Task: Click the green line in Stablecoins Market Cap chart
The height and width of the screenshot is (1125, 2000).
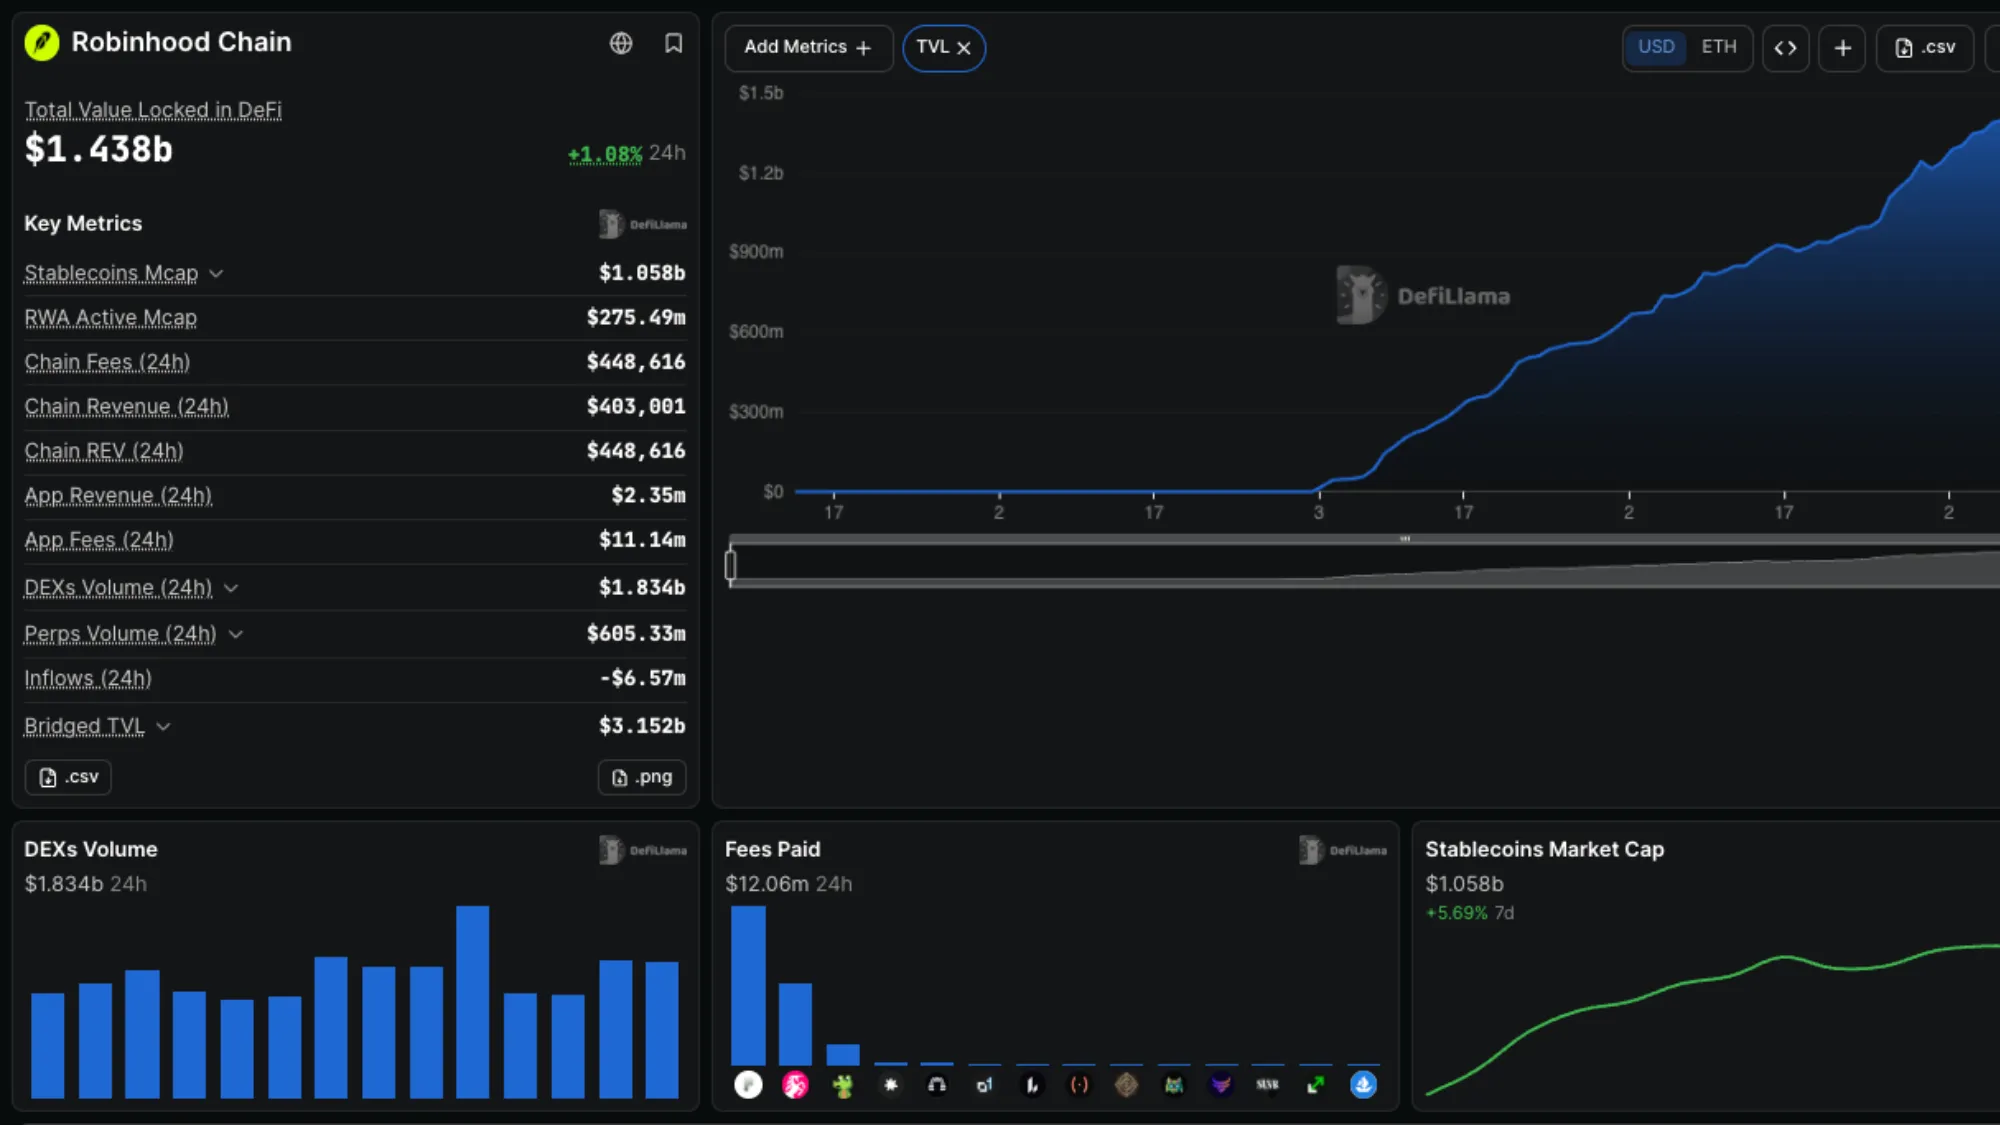Action: click(x=1711, y=981)
